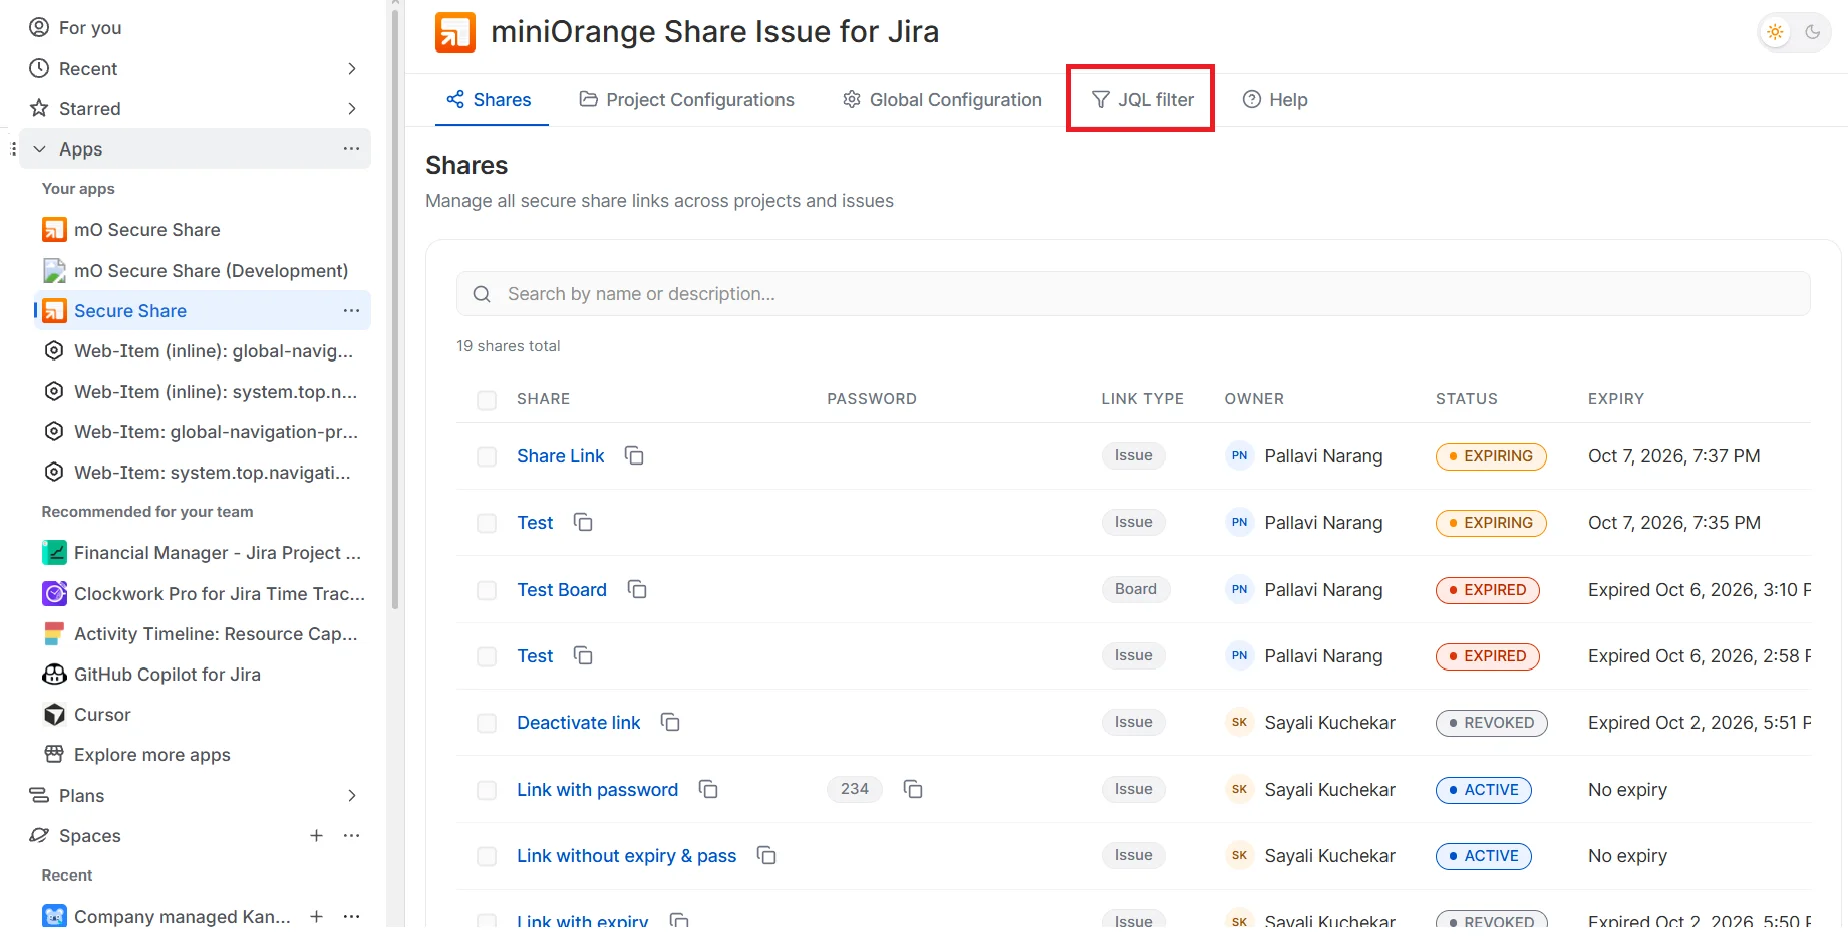The height and width of the screenshot is (945, 1848).
Task: Open Company managed Kan... more options
Action: click(351, 916)
